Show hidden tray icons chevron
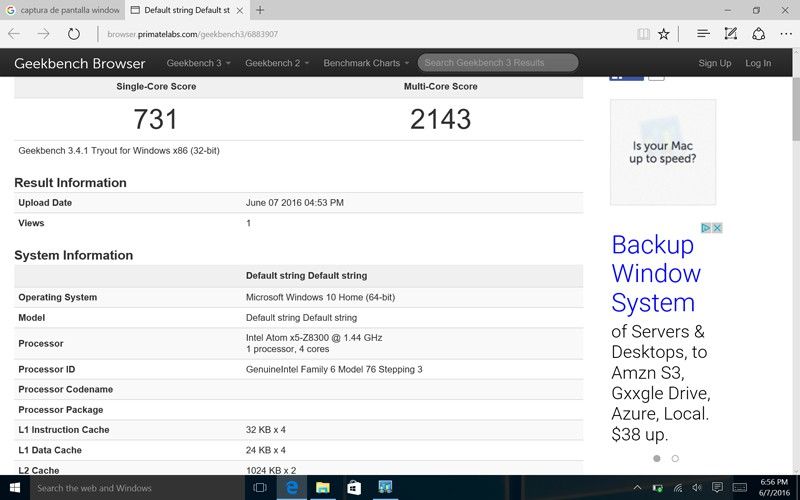 tap(637, 488)
